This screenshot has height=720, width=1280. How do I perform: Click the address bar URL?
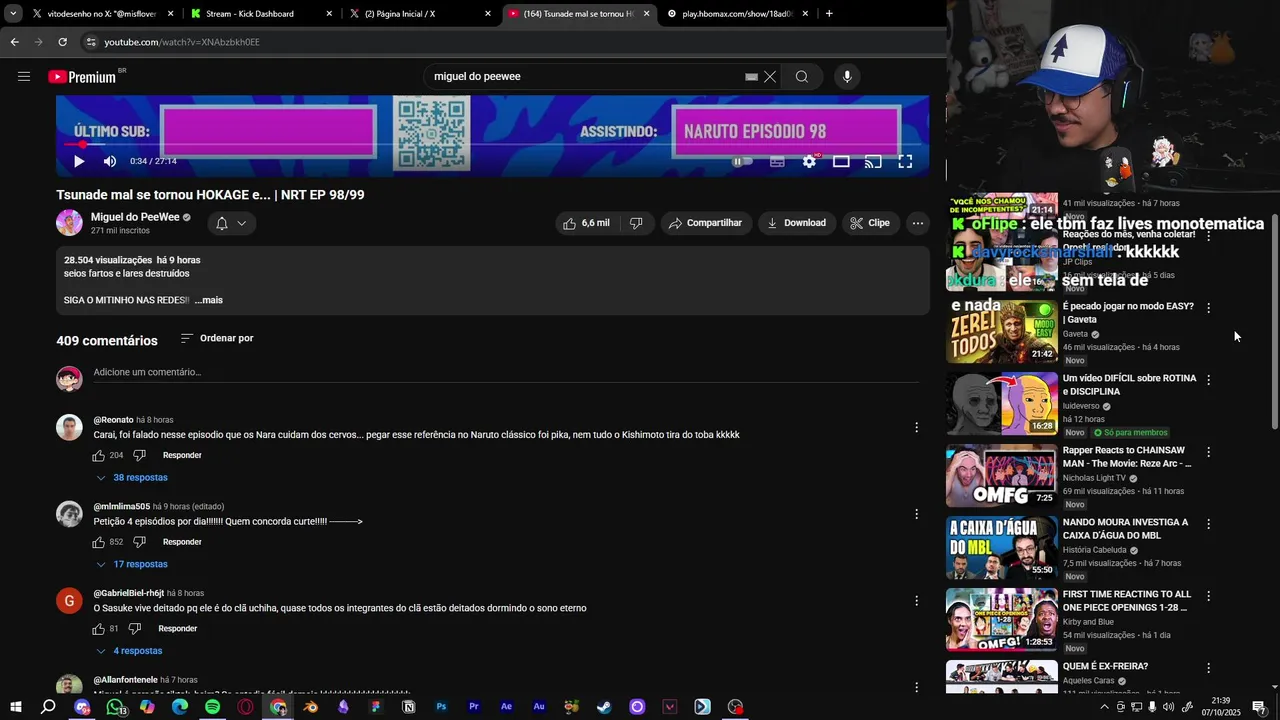(x=182, y=42)
